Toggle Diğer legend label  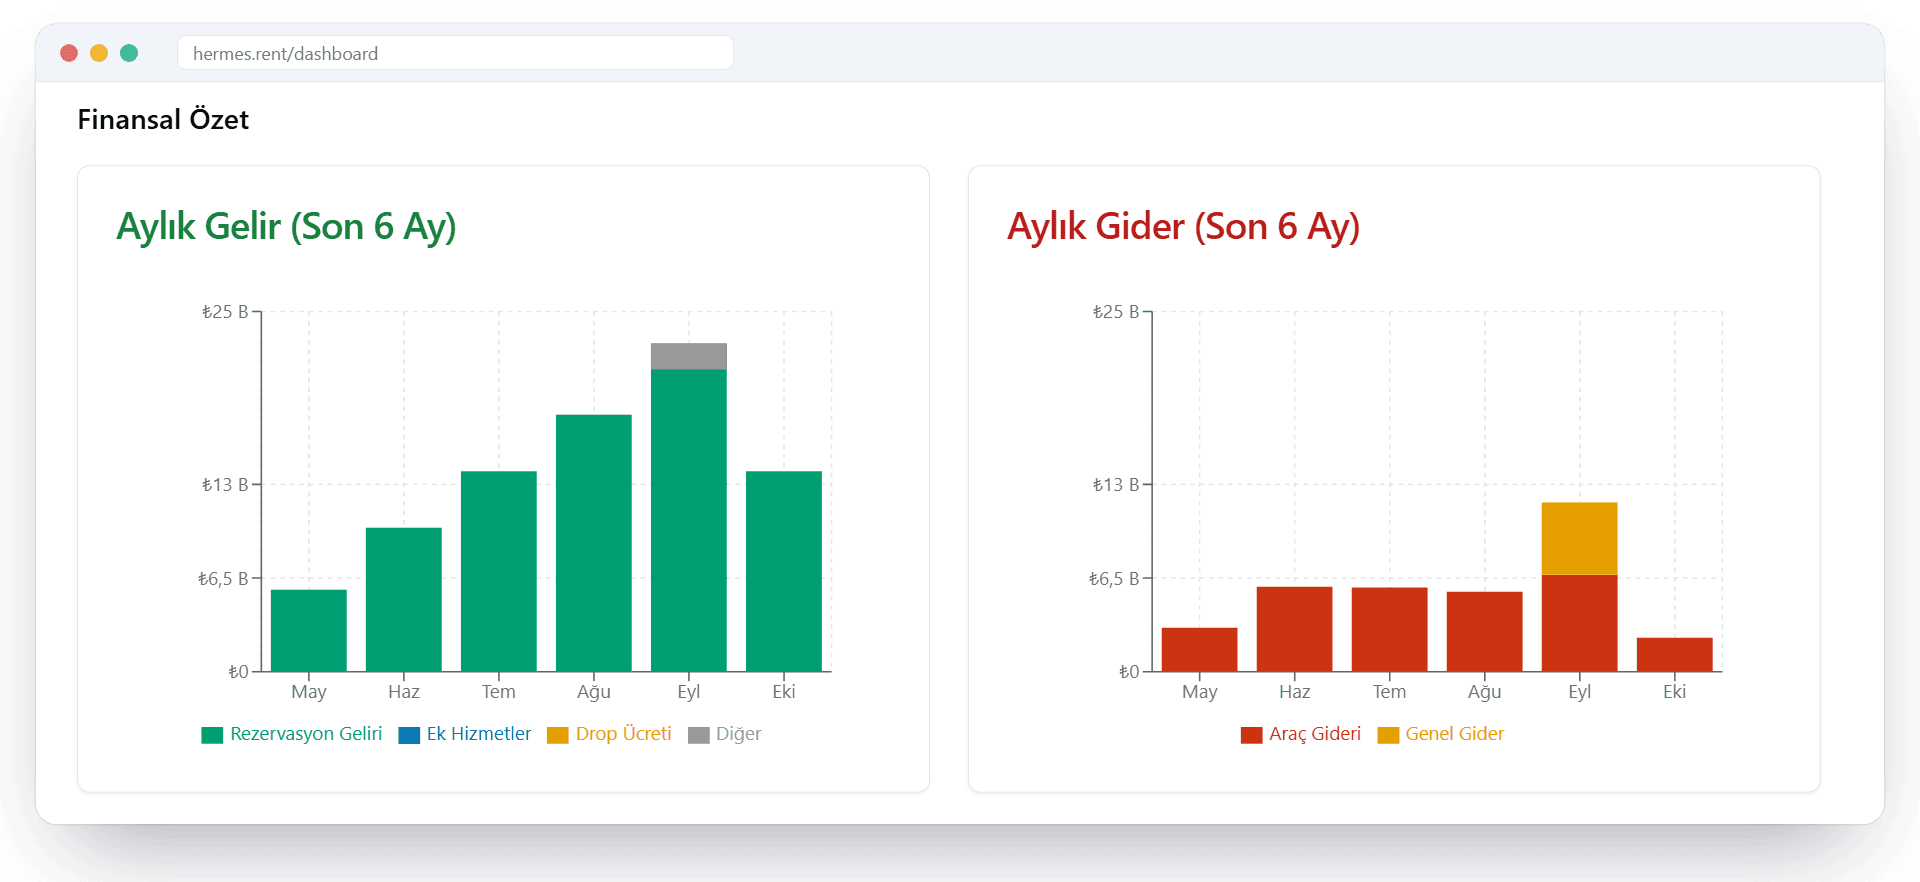[739, 734]
